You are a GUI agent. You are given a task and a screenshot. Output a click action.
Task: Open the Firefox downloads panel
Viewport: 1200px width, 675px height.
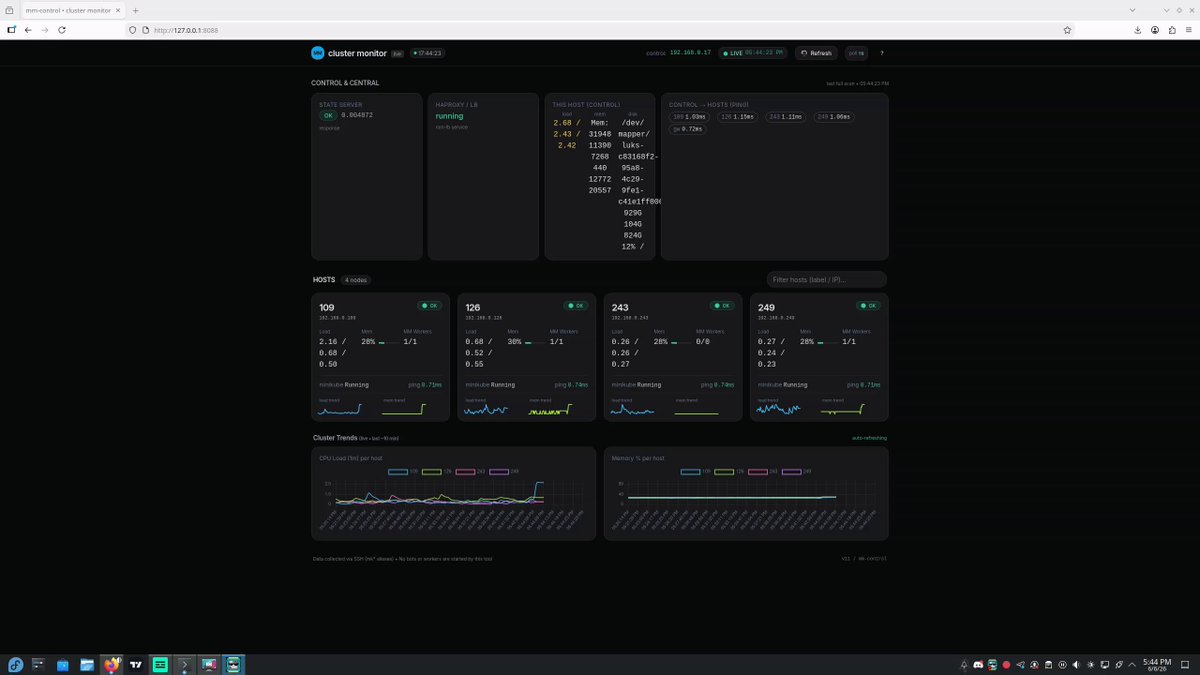[1138, 30]
